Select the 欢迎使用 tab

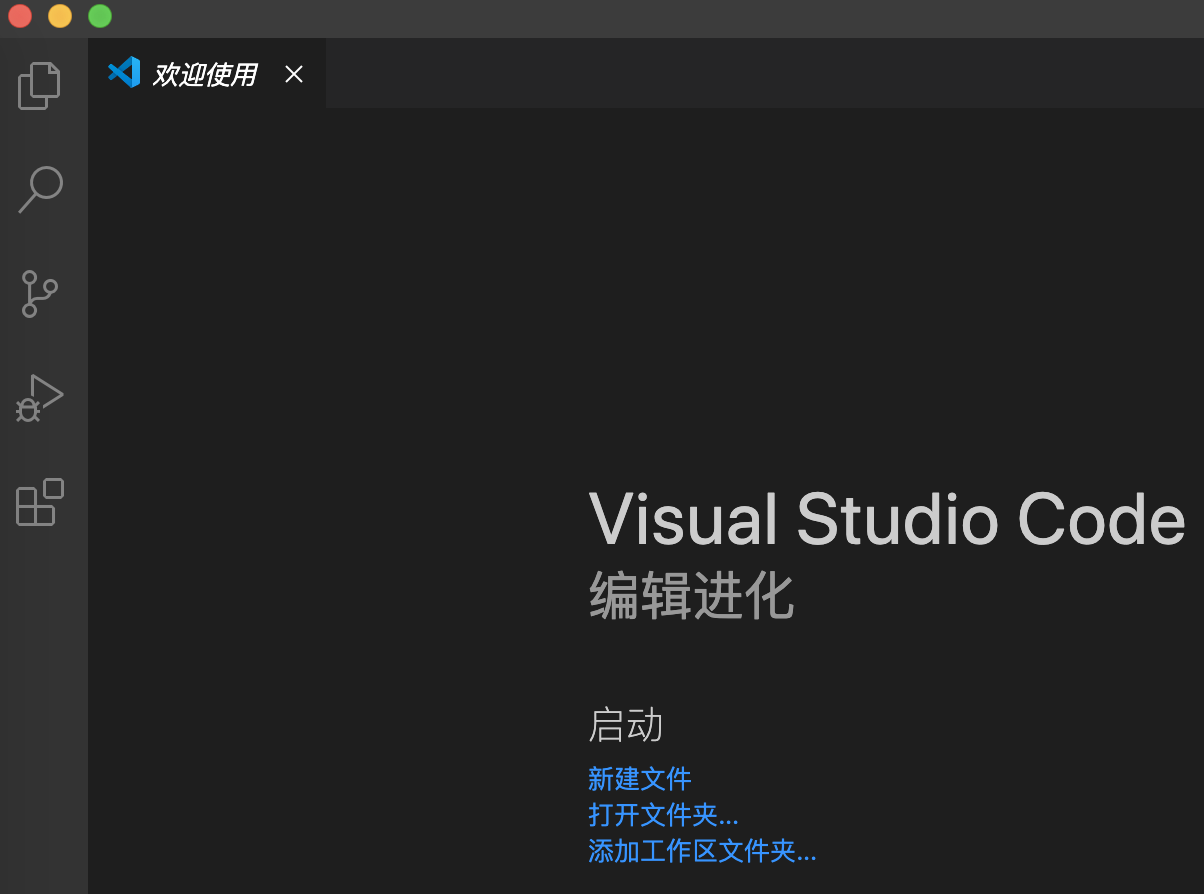click(x=206, y=73)
